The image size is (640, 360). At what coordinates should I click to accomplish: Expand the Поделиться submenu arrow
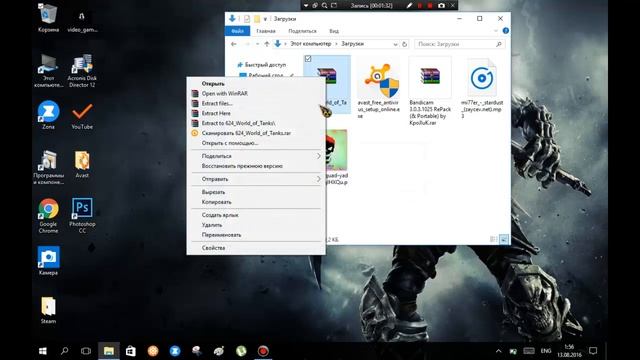tap(319, 156)
